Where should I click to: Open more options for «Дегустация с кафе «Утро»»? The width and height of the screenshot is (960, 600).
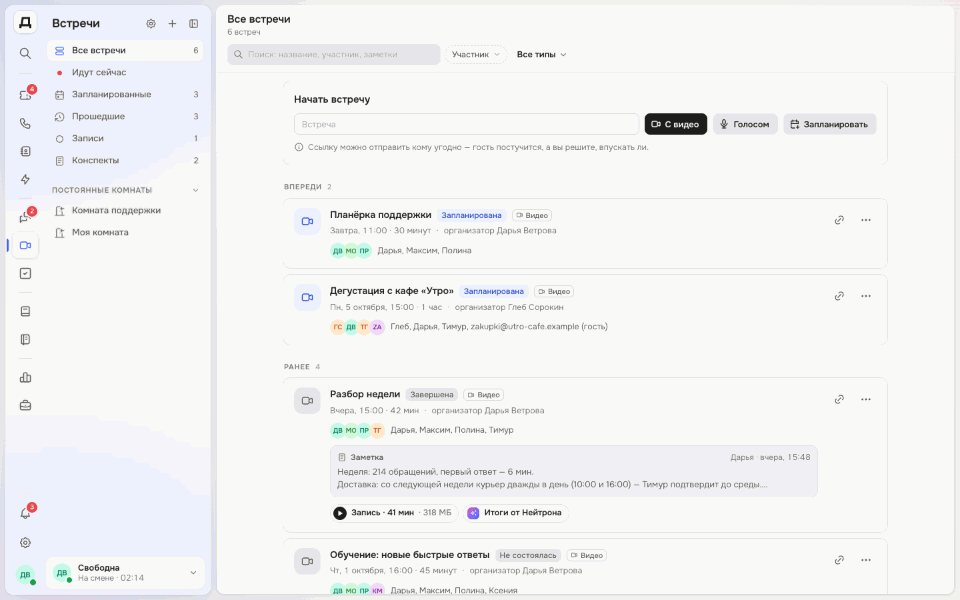click(866, 296)
